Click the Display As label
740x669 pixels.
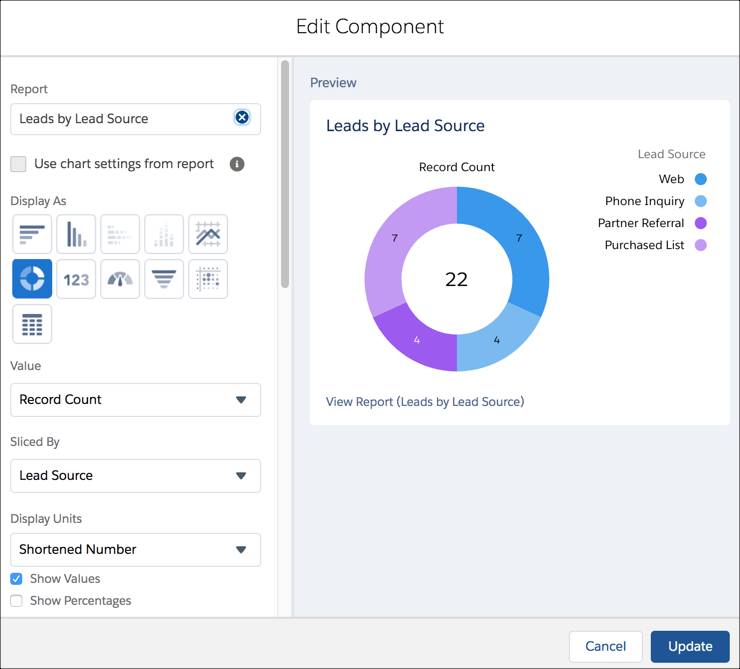click(38, 201)
